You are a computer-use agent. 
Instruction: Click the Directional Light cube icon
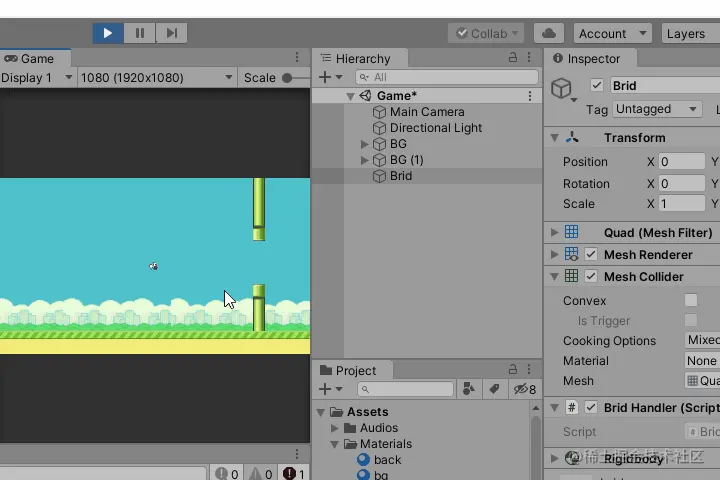[379, 128]
